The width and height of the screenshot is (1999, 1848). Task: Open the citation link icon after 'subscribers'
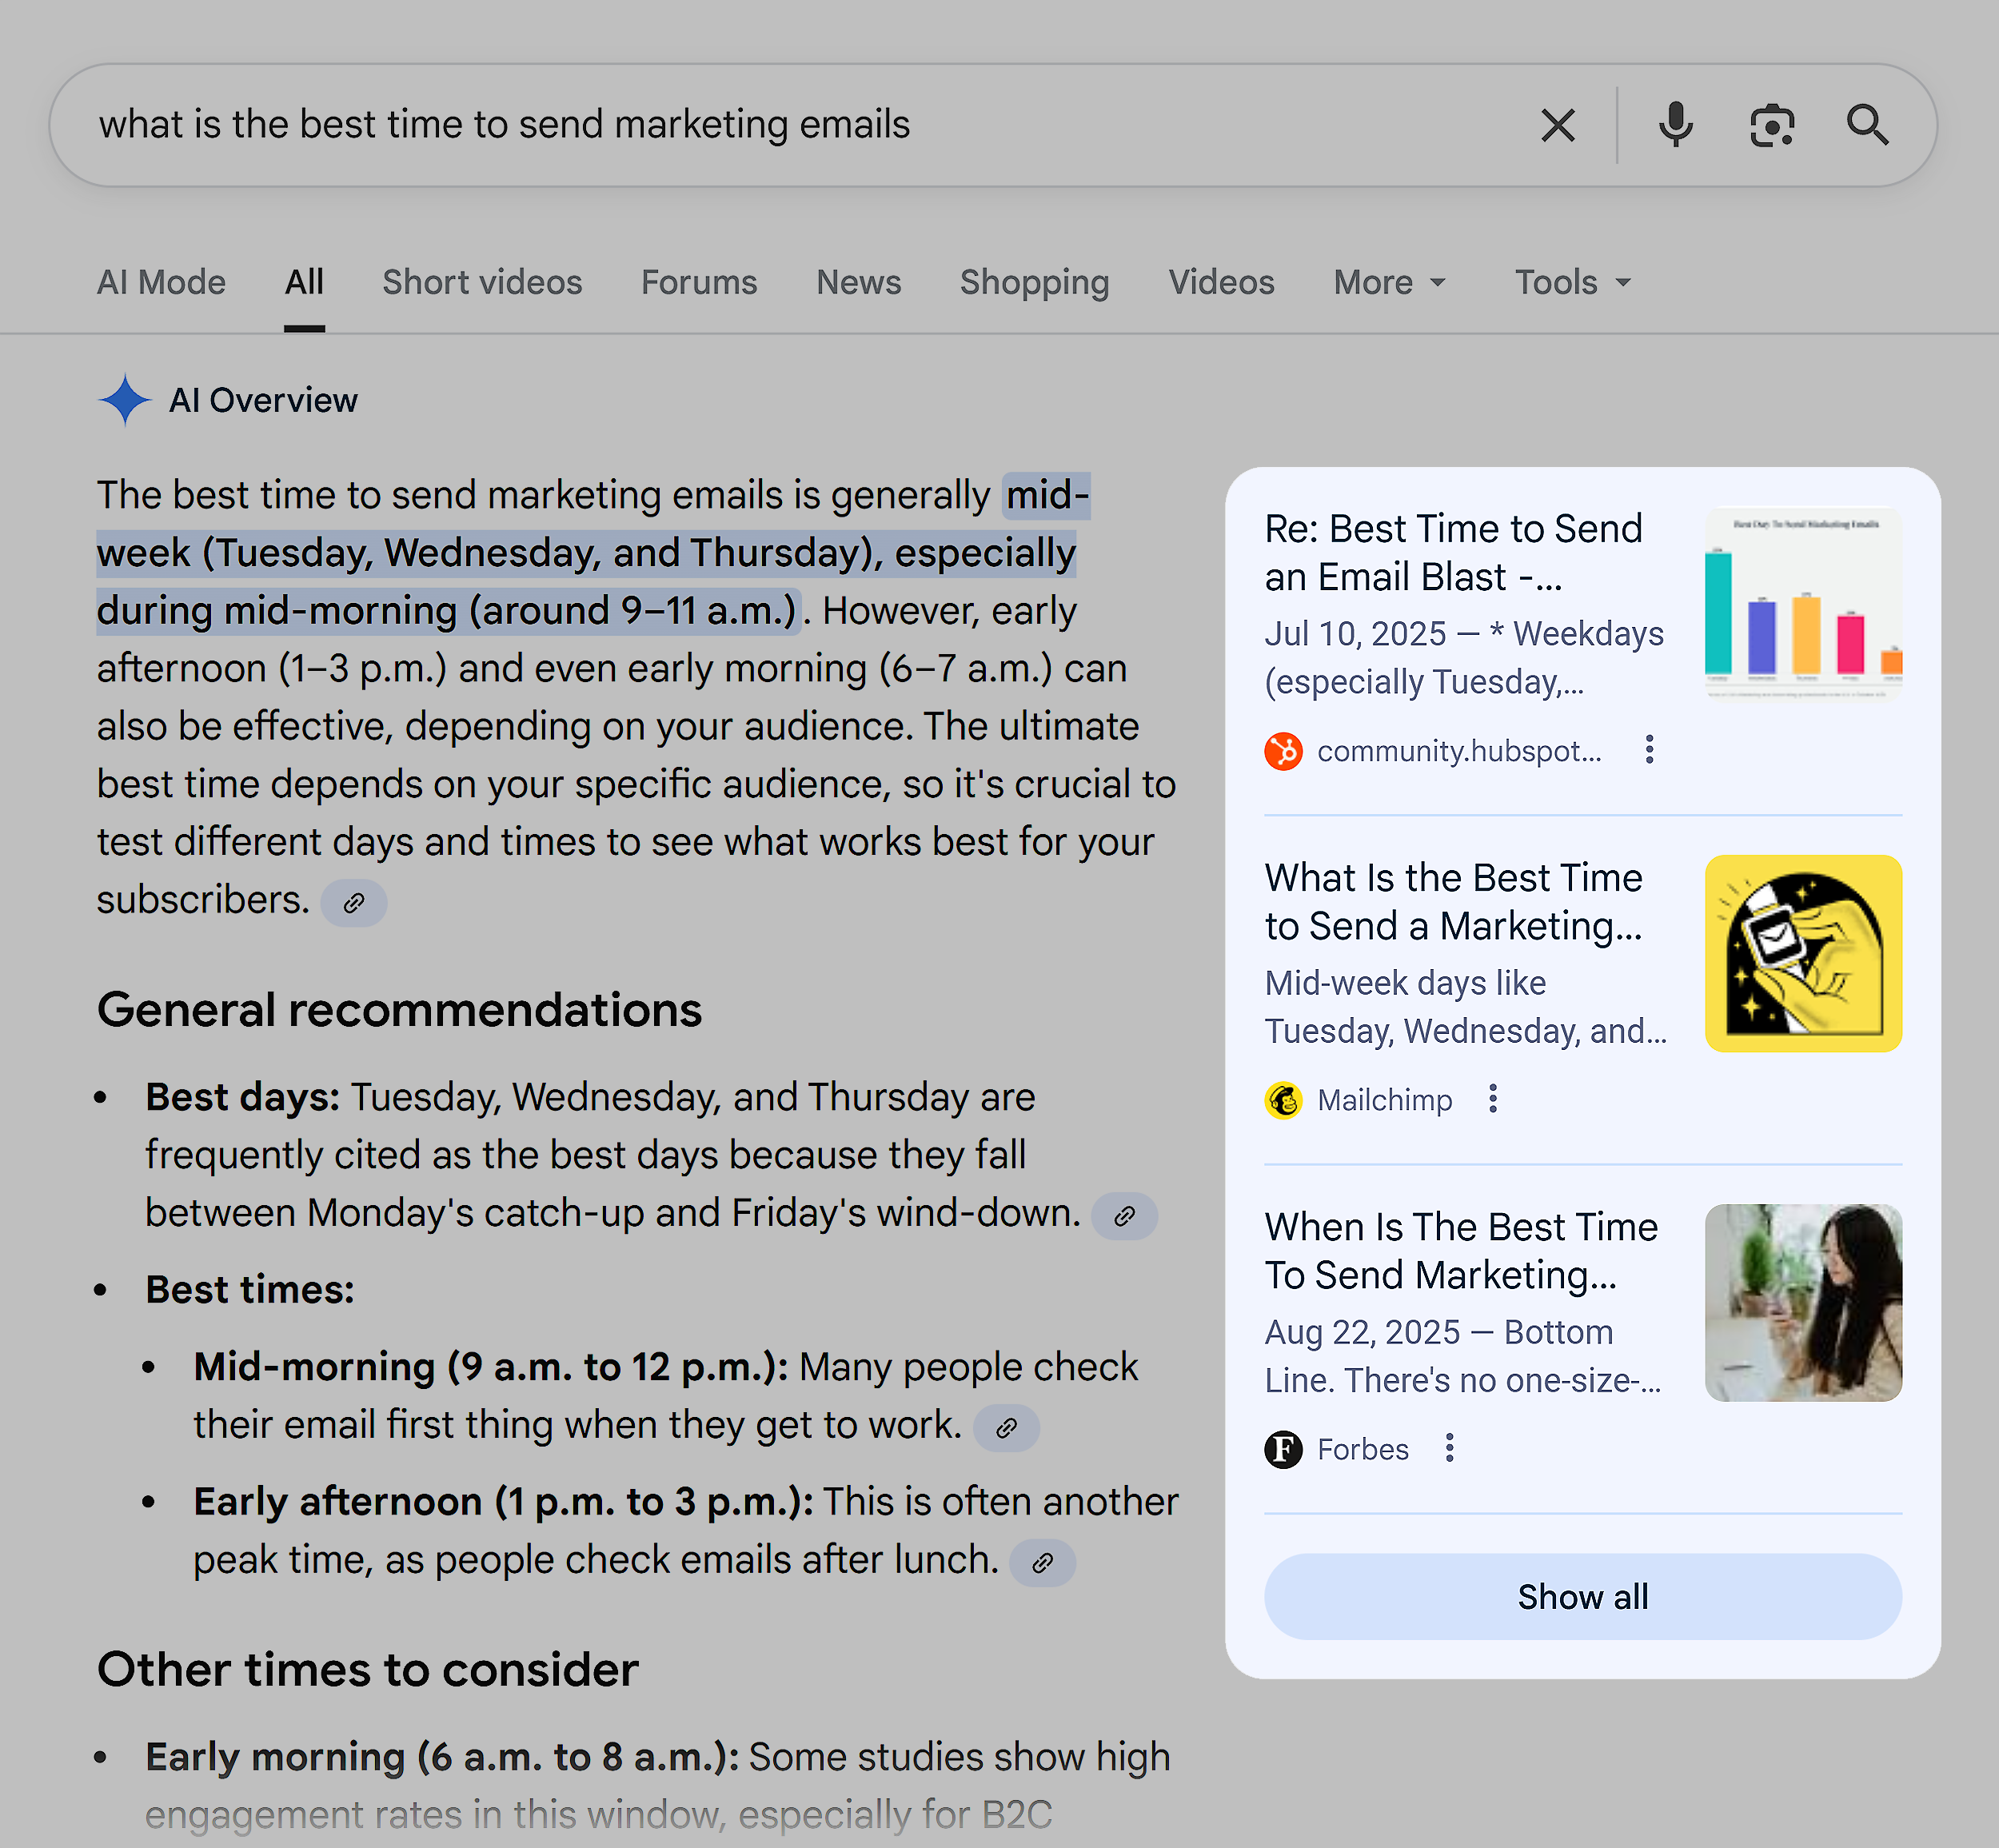tap(354, 902)
